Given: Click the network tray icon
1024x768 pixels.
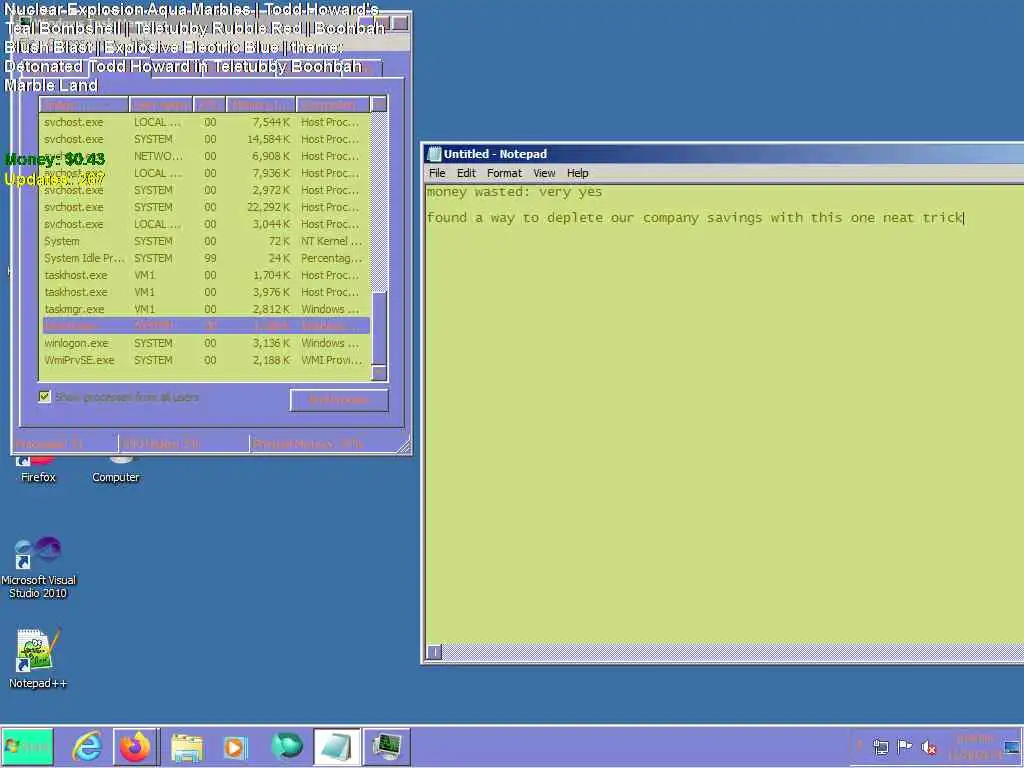Looking at the screenshot, I should (x=880, y=746).
